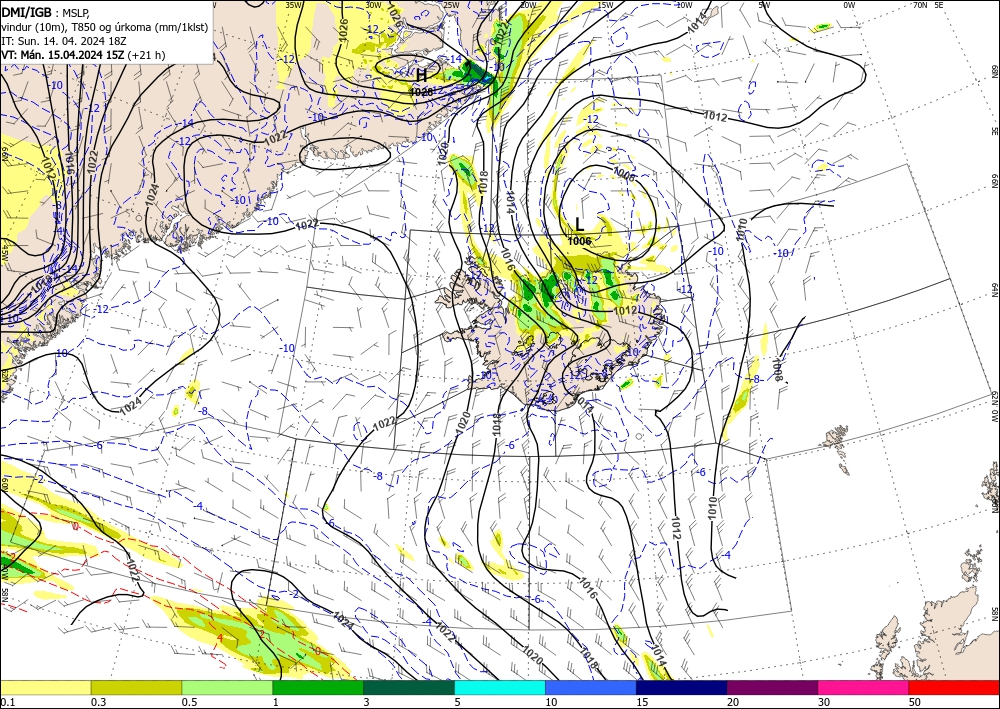The height and width of the screenshot is (709, 1000).
Task: Click the blue 10–15 legend swatch
Action: click(591, 687)
